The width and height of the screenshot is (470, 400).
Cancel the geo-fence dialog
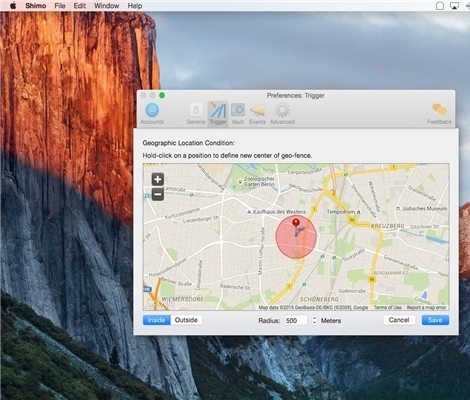click(399, 320)
